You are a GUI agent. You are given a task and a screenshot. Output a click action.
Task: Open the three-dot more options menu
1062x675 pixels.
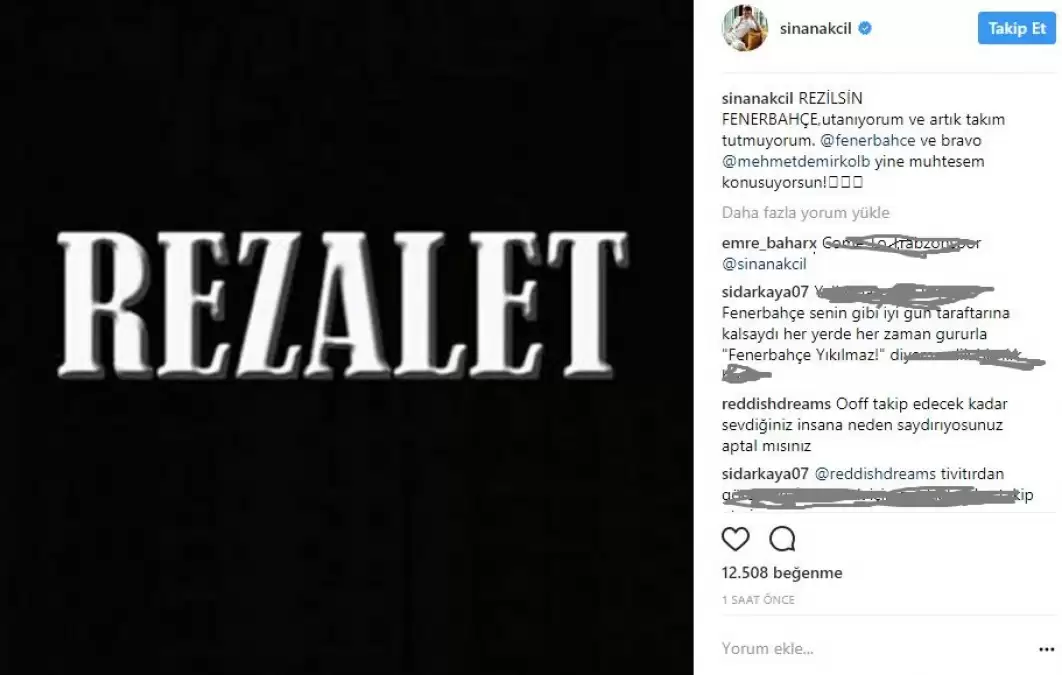point(1046,649)
